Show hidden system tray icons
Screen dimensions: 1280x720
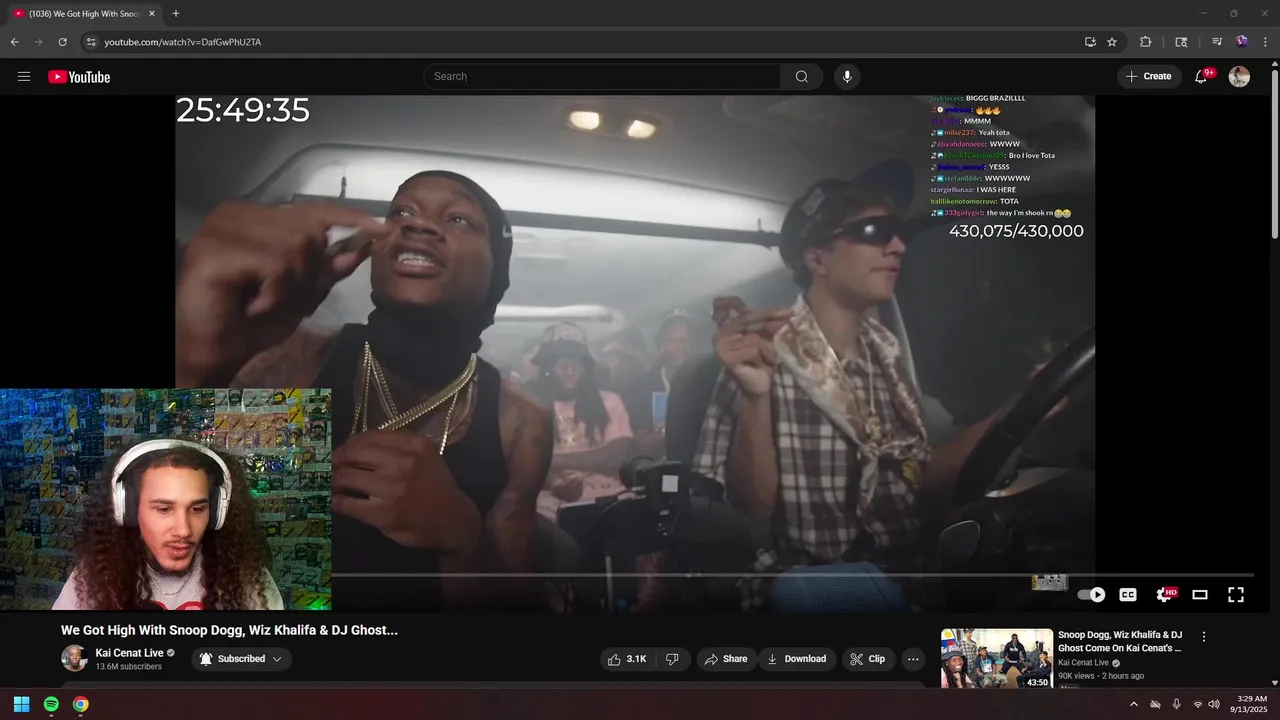pyautogui.click(x=1133, y=704)
